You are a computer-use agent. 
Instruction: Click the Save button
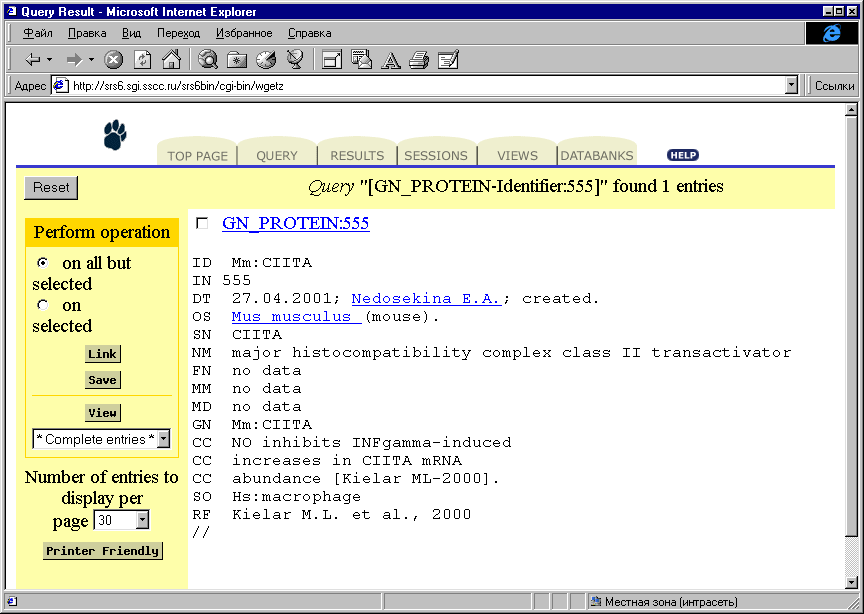(102, 380)
